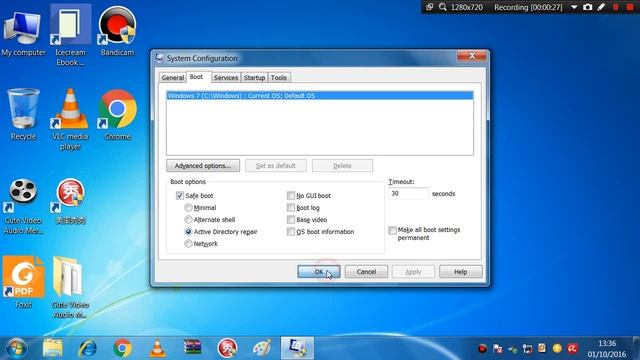Switch to the Tools tab
This screenshot has height=360, width=640.
click(x=279, y=78)
